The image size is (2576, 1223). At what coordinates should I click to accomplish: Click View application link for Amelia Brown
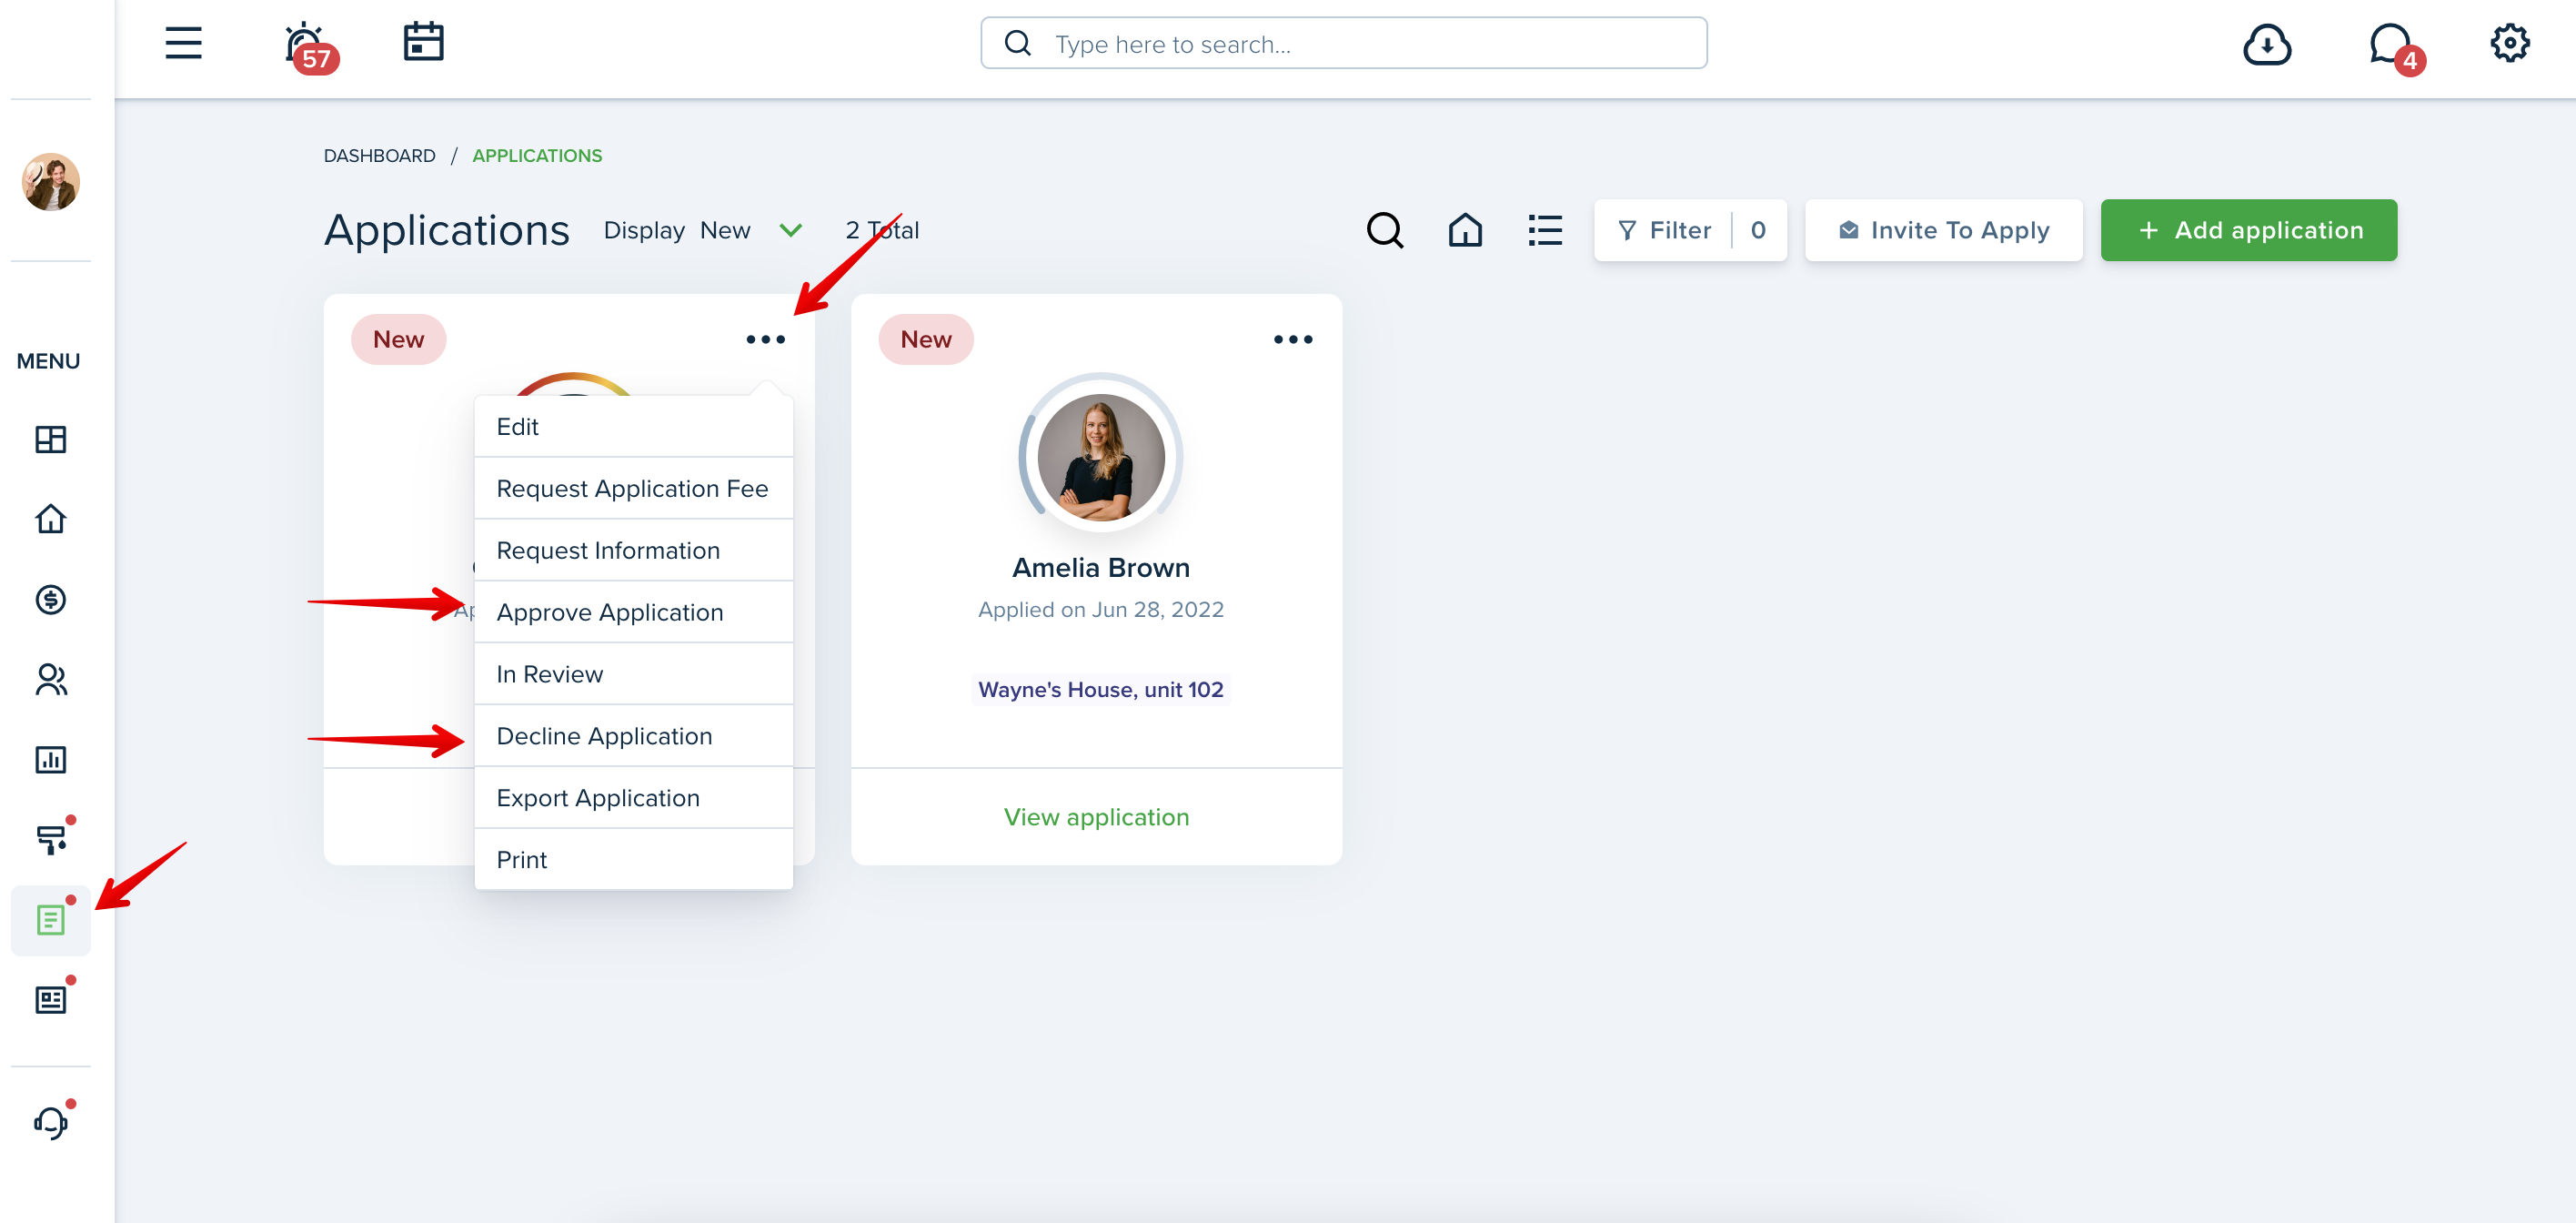coord(1096,817)
